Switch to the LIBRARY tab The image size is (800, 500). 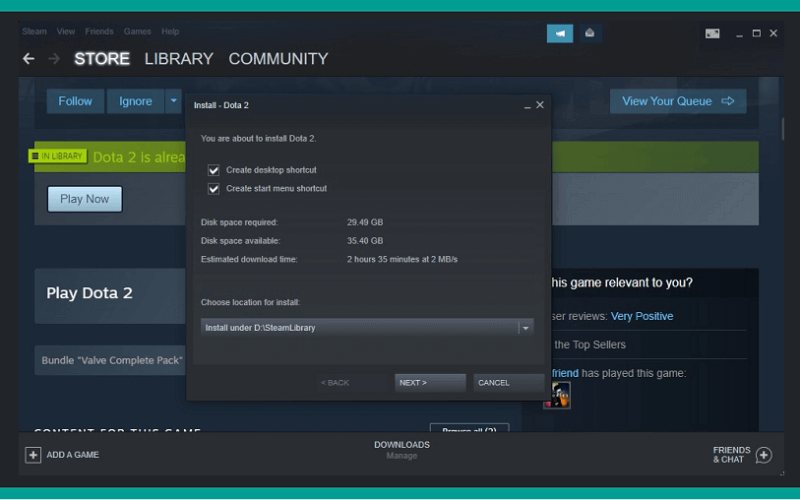pos(179,59)
